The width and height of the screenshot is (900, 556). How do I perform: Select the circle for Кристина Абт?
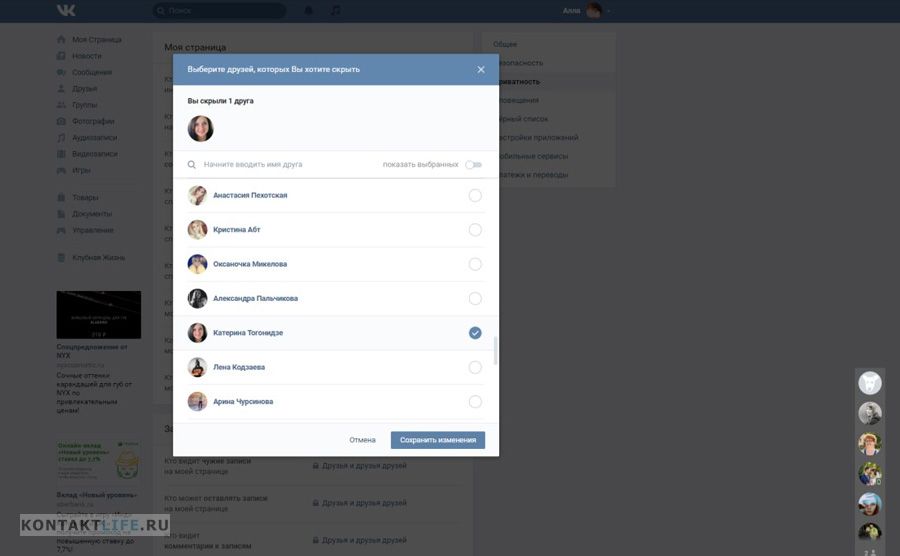[x=475, y=230]
